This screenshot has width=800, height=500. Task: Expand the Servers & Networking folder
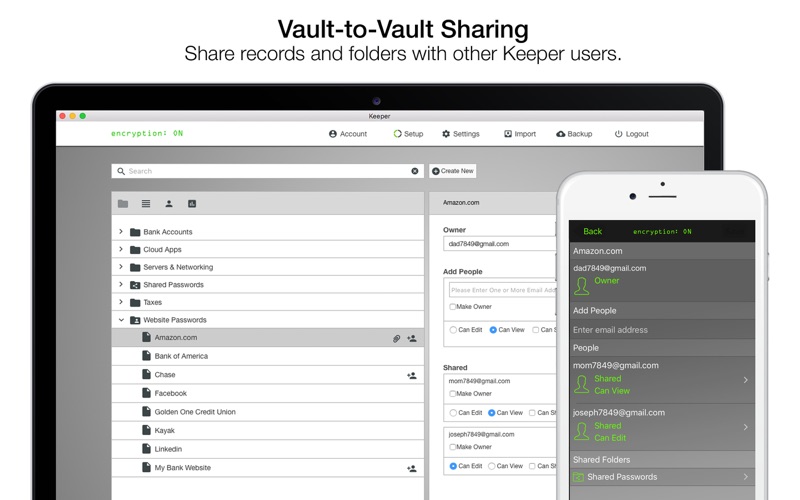click(121, 267)
